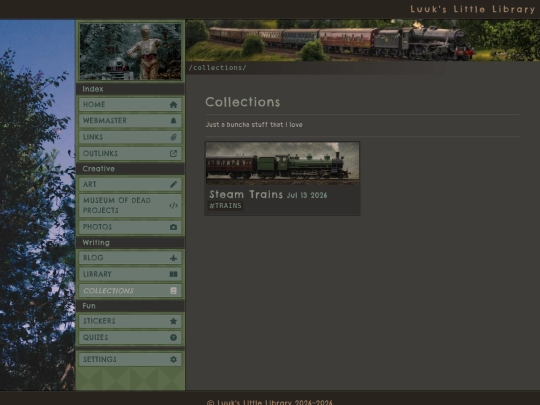Open Outlinks from the sidebar
540x405 pixels.
130,154
